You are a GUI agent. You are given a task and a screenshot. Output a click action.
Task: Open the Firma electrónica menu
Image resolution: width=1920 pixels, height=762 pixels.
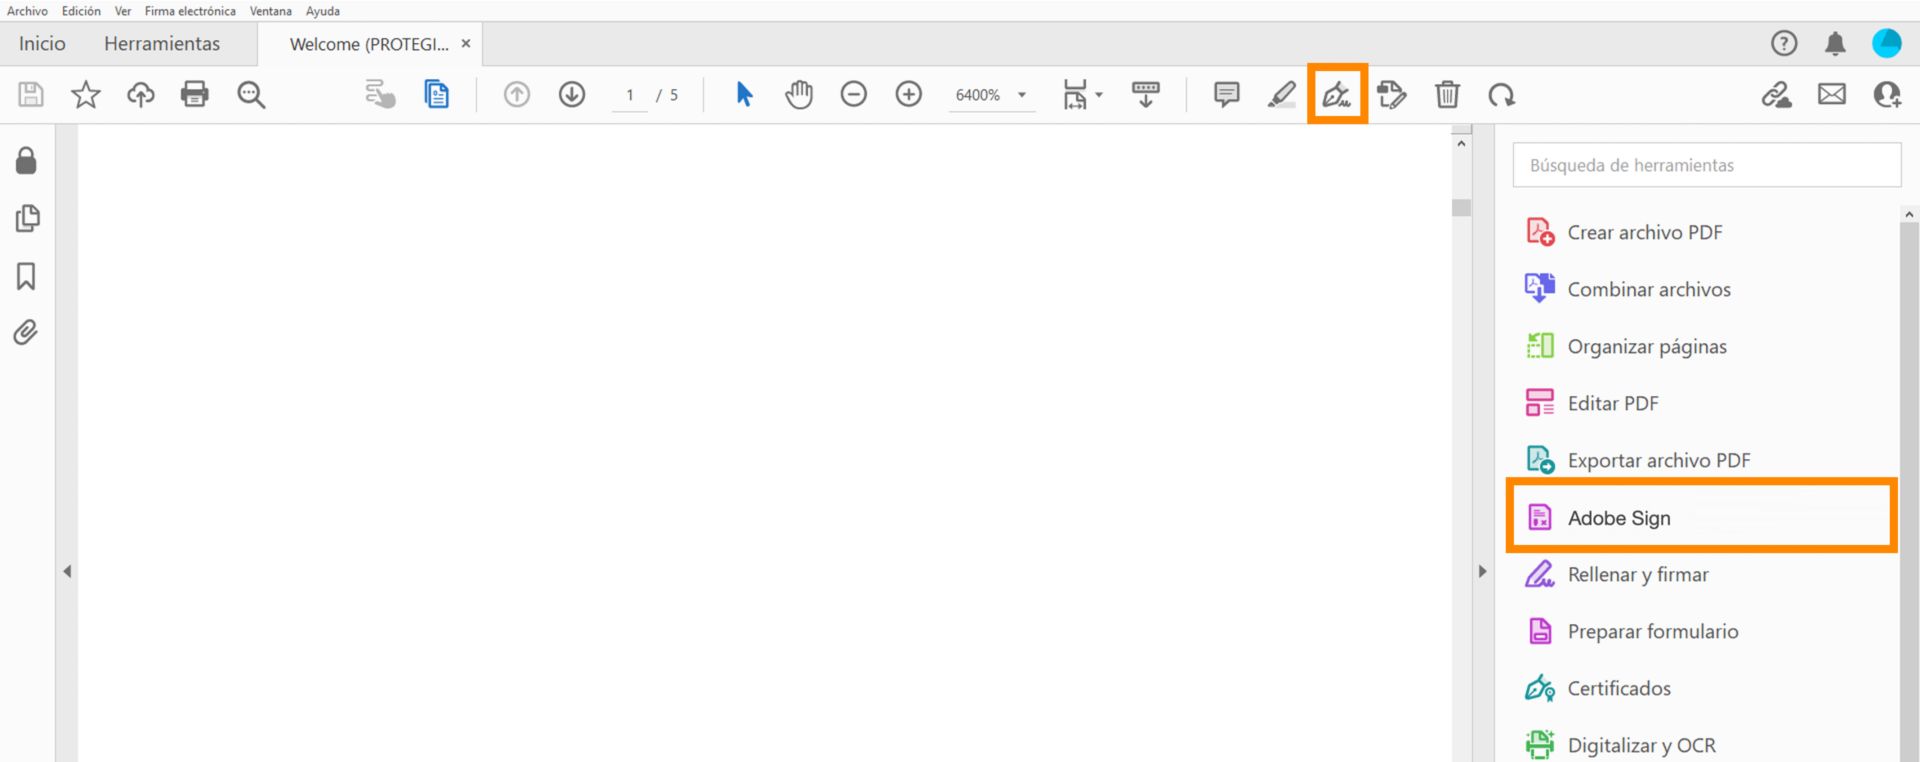190,11
